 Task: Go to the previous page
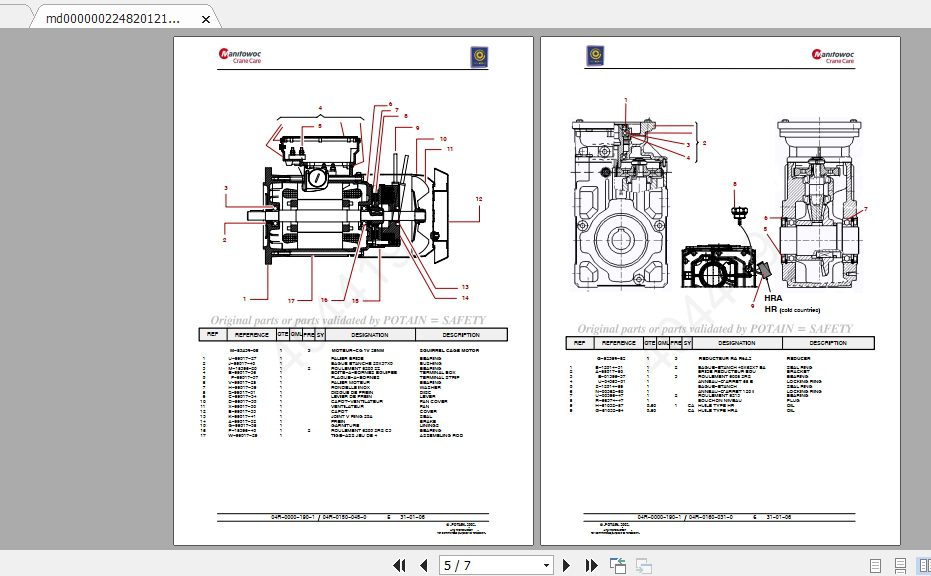click(x=423, y=565)
